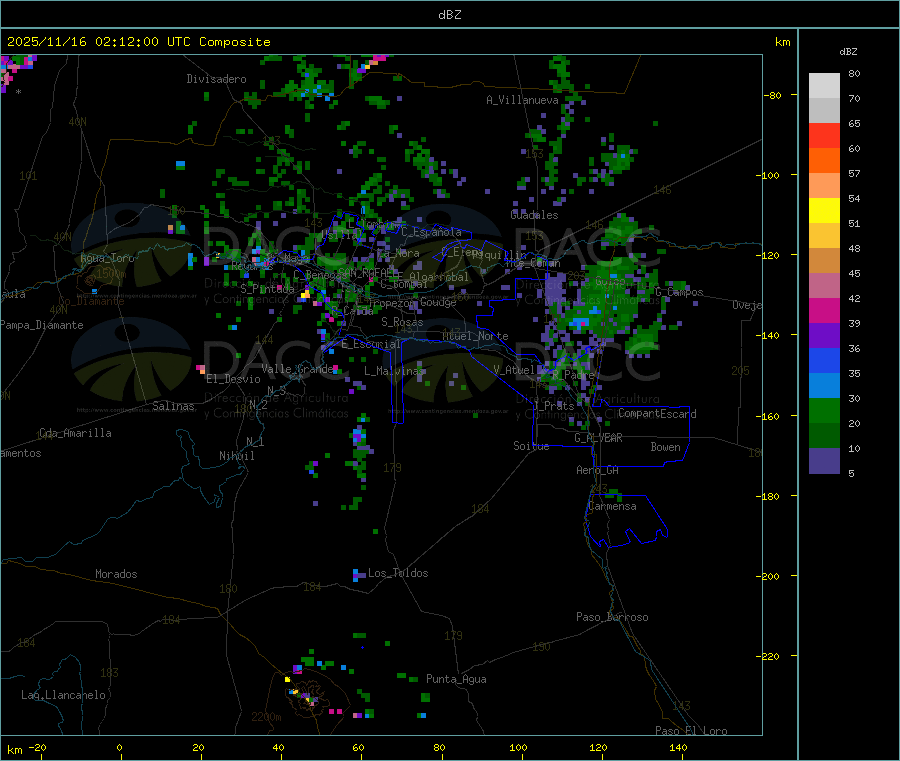900x761 pixels.
Task: Click the -20 tick on bottom axis
Action: [x=38, y=748]
